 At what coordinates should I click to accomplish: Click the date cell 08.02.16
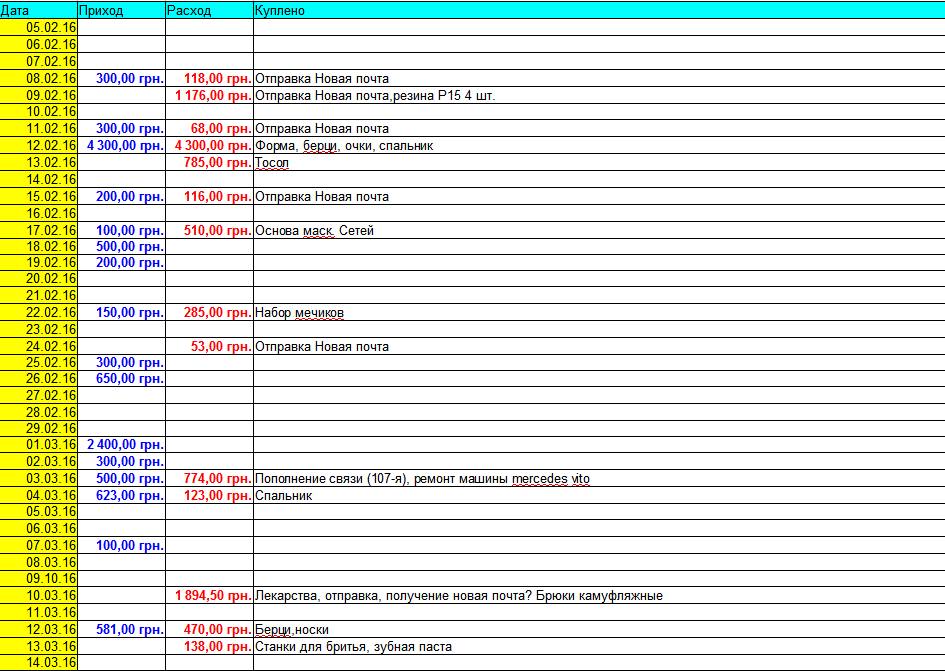[39, 78]
